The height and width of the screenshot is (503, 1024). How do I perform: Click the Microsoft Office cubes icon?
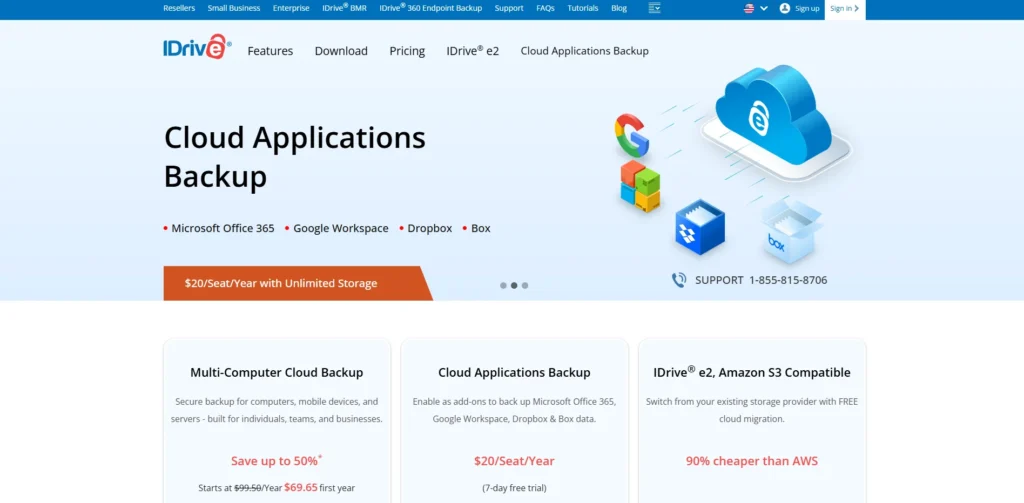coord(640,186)
